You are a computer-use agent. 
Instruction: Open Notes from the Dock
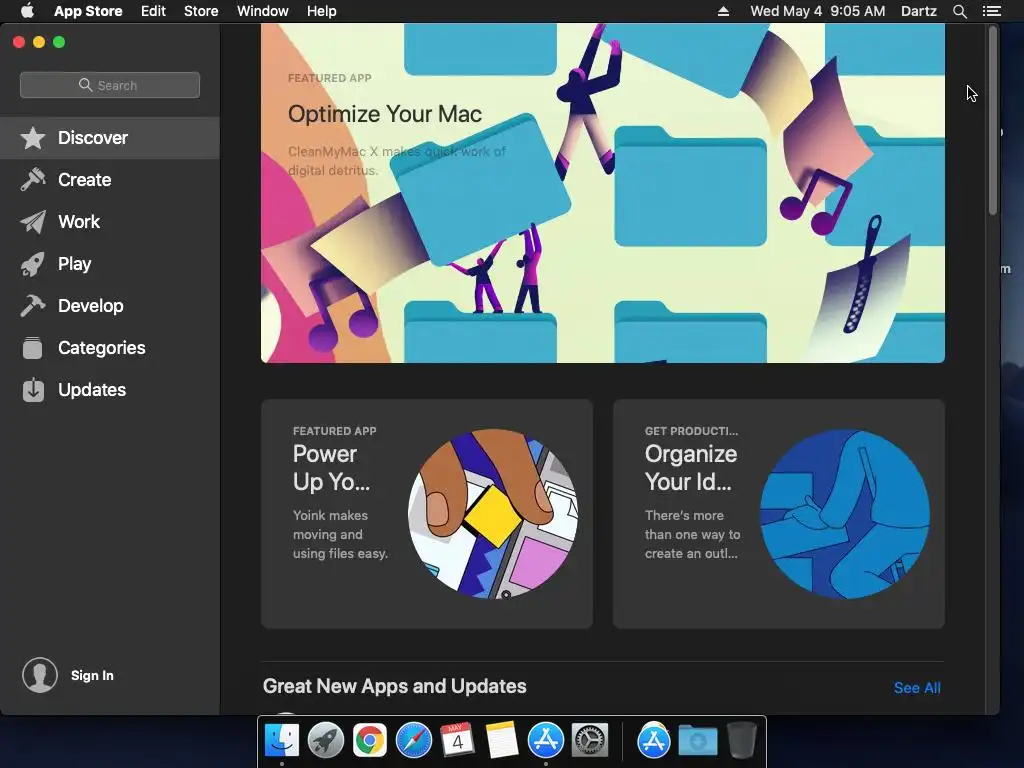[x=502, y=741]
